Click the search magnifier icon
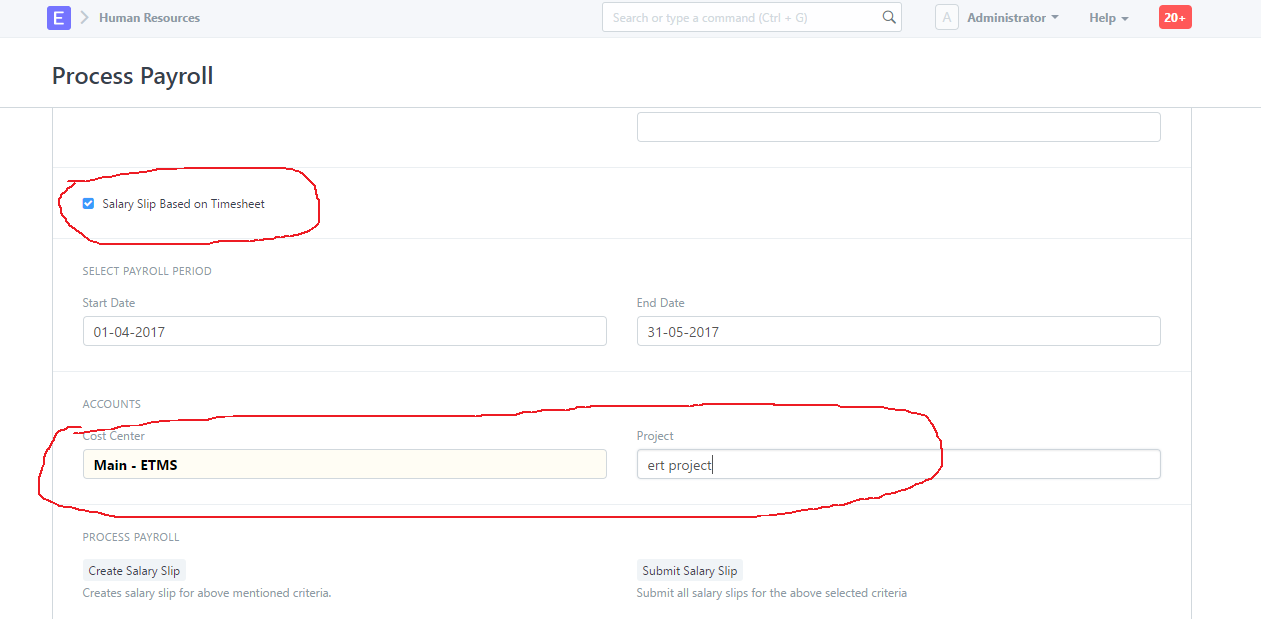This screenshot has height=619, width=1261. [x=889, y=17]
